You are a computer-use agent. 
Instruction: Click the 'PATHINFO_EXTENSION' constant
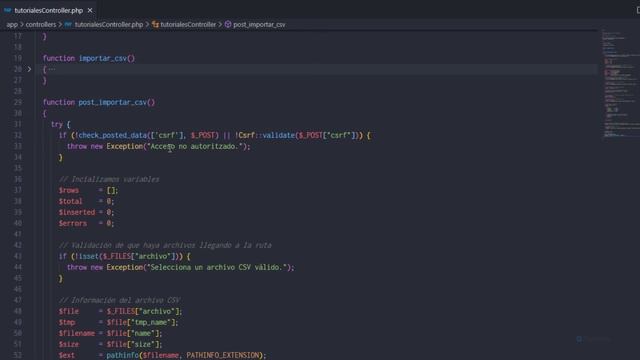tap(223, 356)
